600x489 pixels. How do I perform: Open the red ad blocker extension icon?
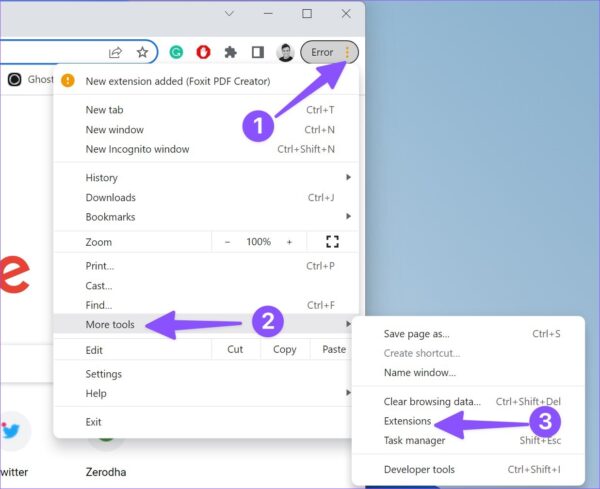(x=203, y=52)
